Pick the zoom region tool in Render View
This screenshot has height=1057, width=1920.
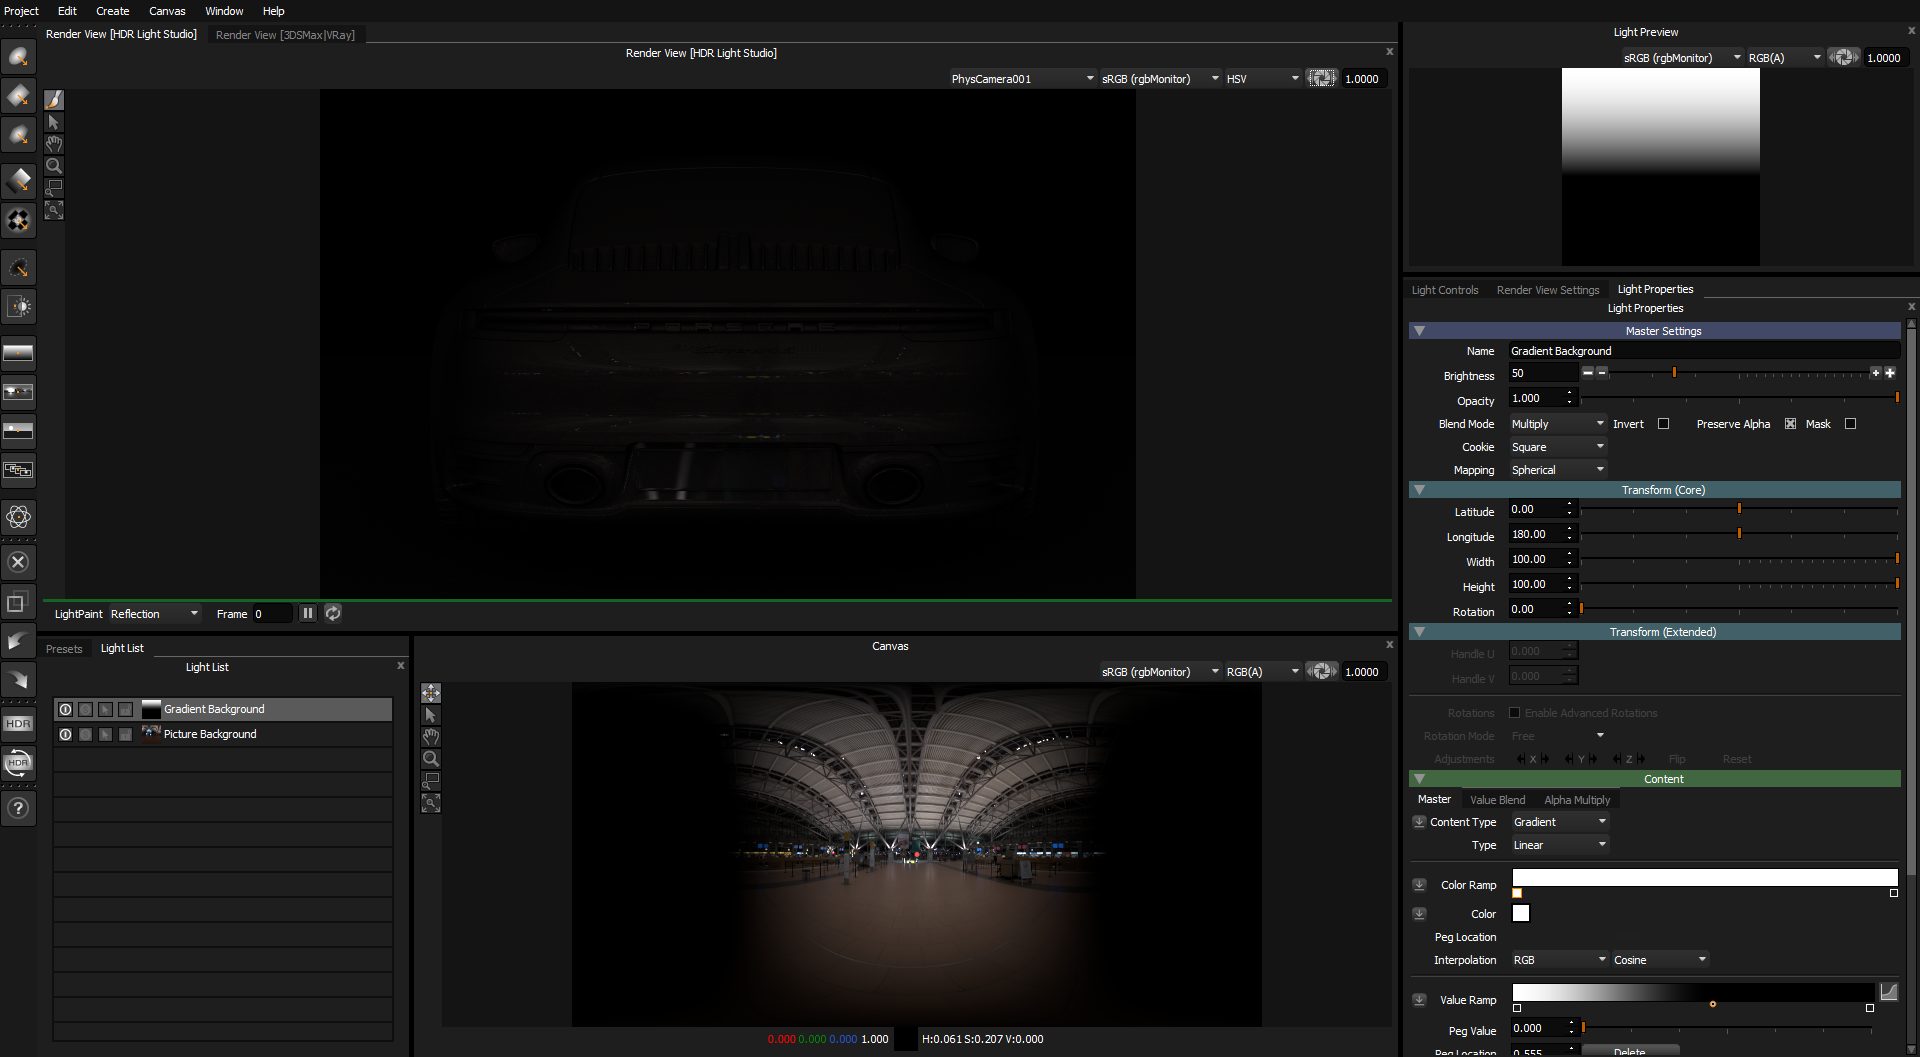click(x=54, y=188)
